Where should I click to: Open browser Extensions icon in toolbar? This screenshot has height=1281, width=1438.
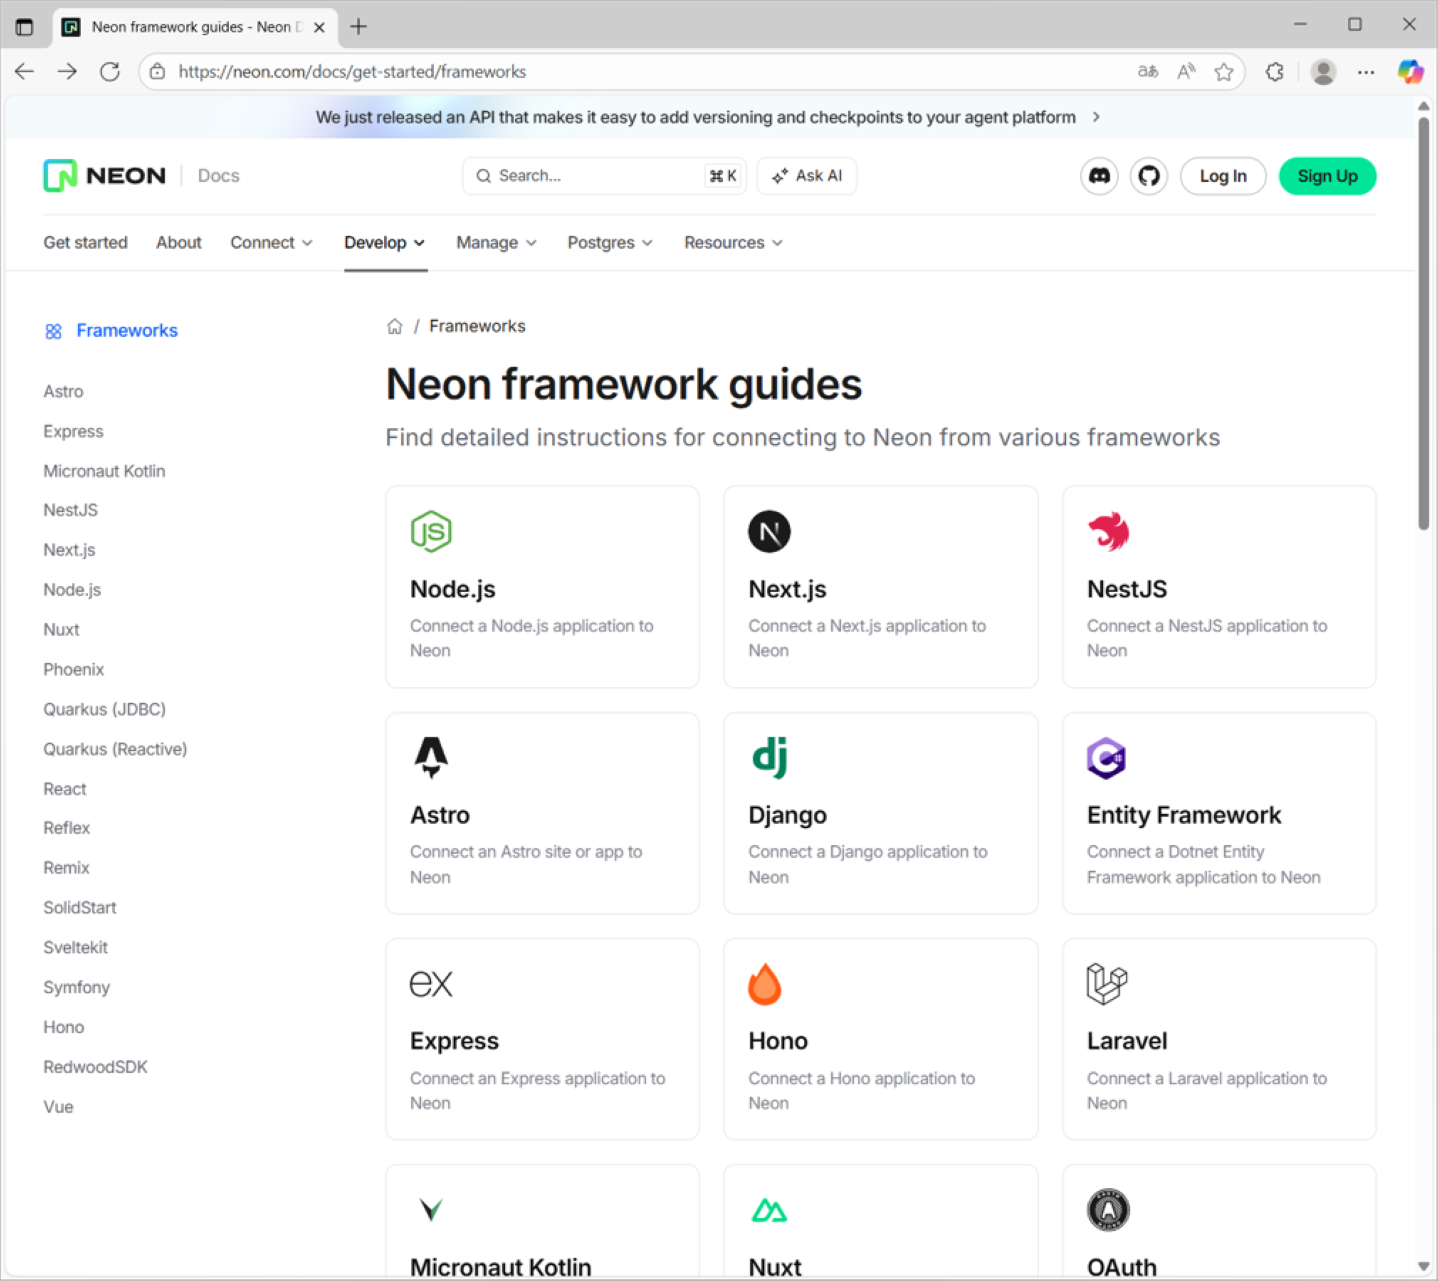coord(1274,72)
